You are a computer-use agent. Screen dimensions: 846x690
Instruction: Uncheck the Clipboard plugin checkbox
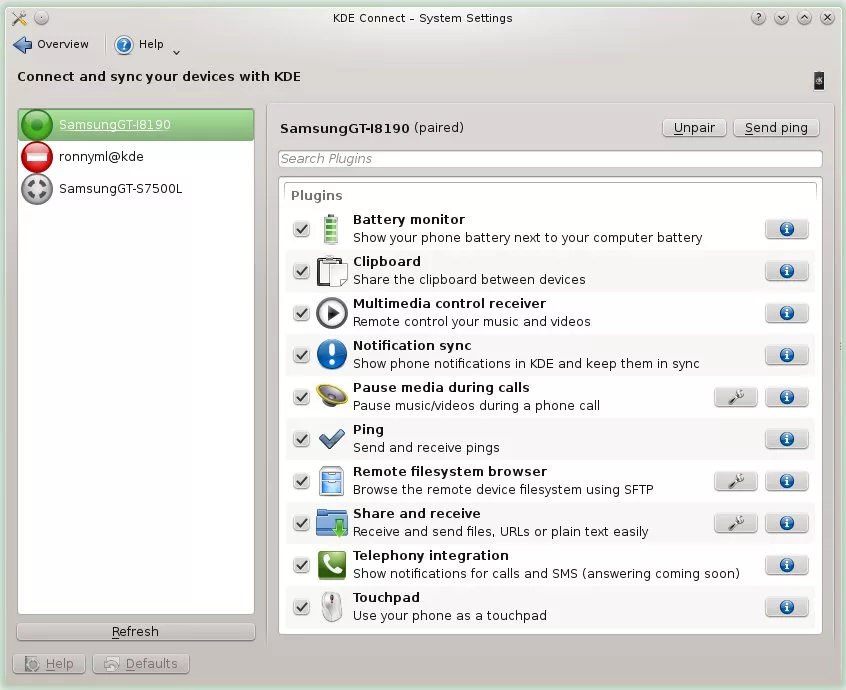coord(301,271)
